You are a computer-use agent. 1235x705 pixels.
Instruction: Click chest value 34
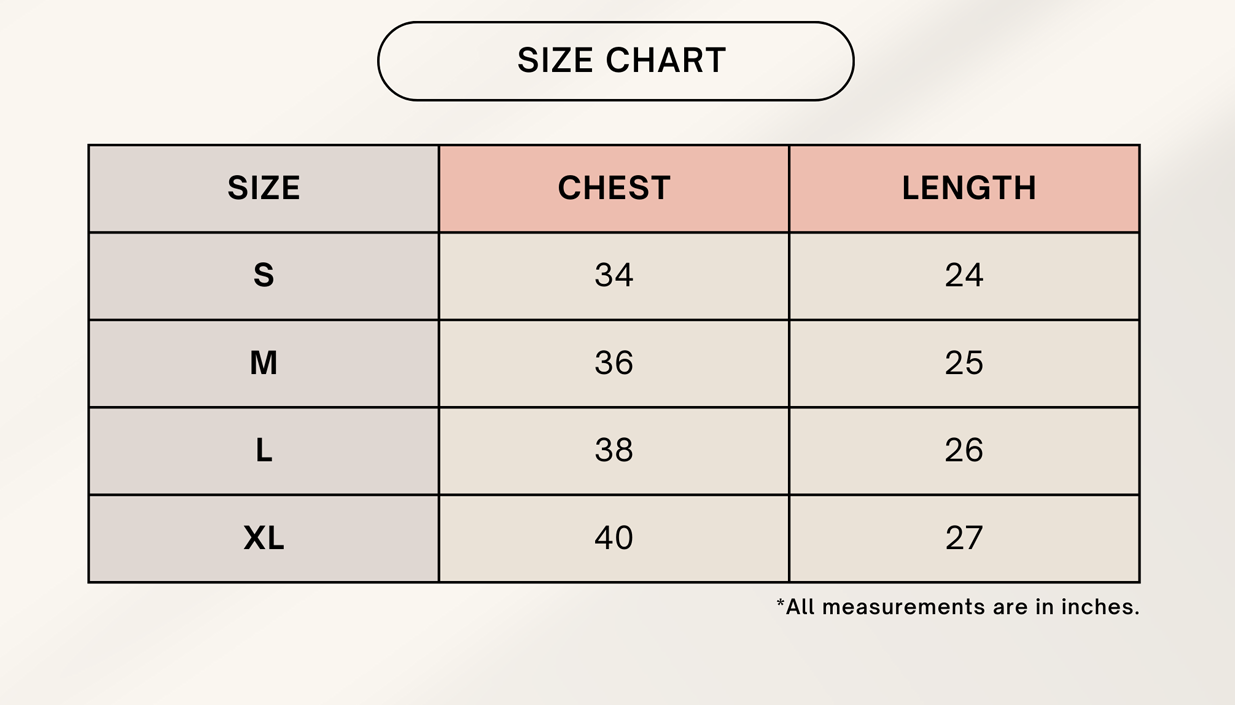click(614, 276)
